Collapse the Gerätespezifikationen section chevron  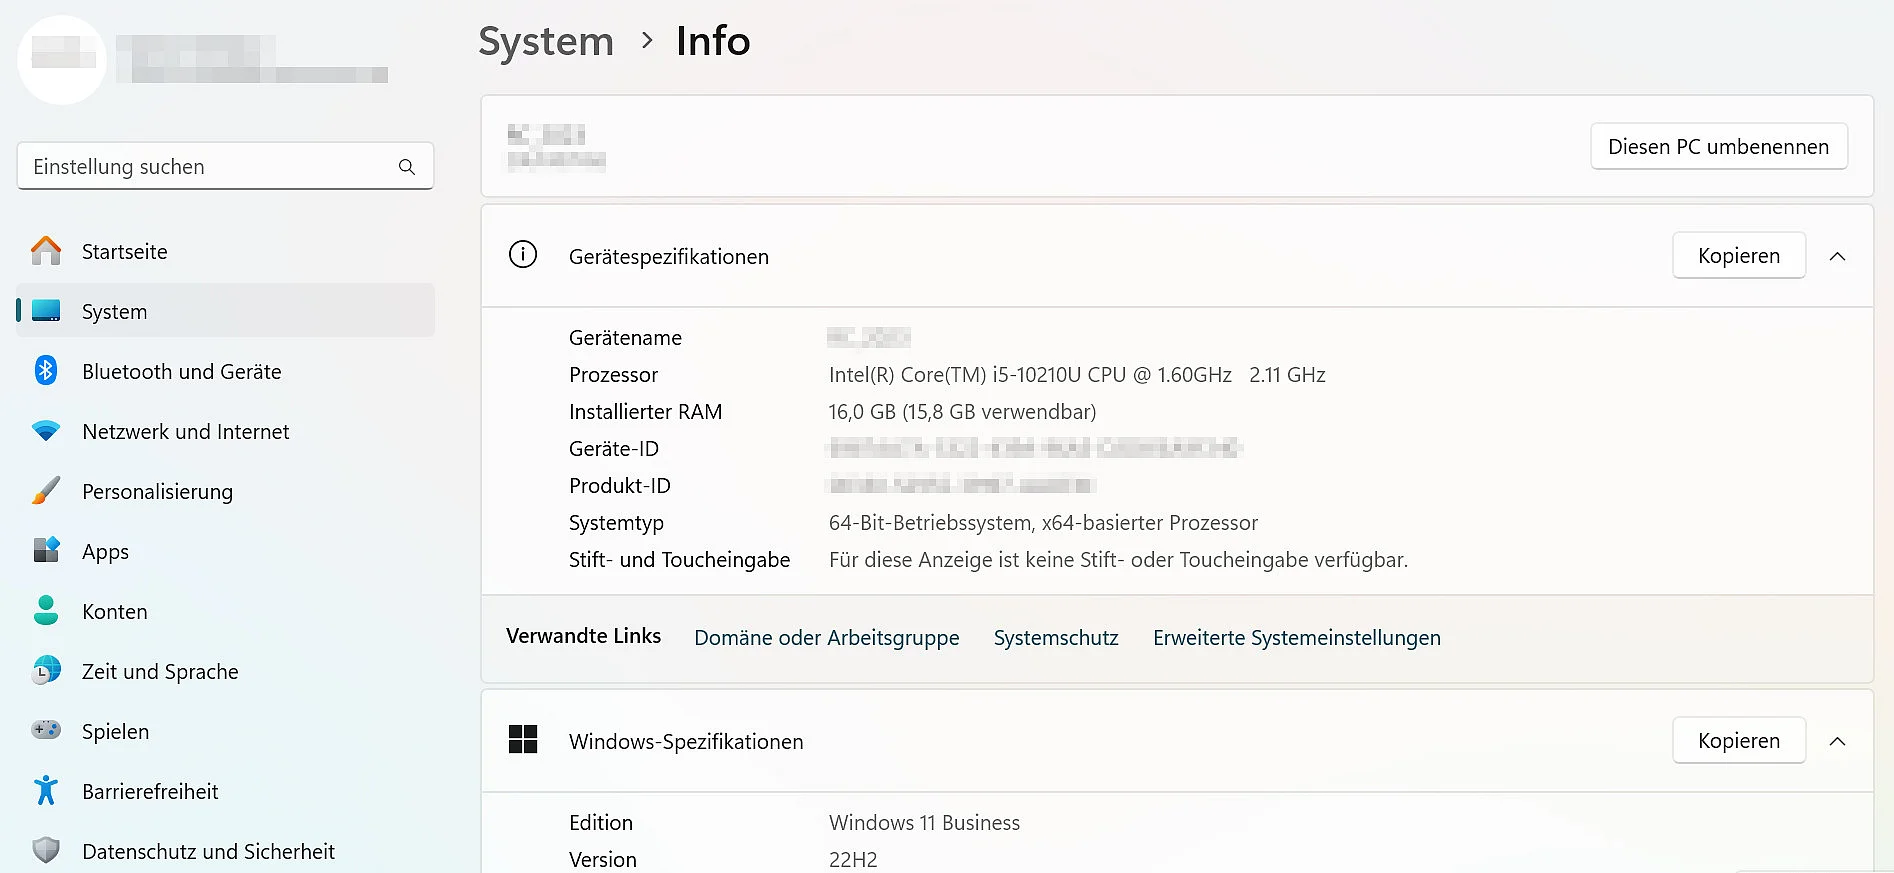(x=1837, y=256)
